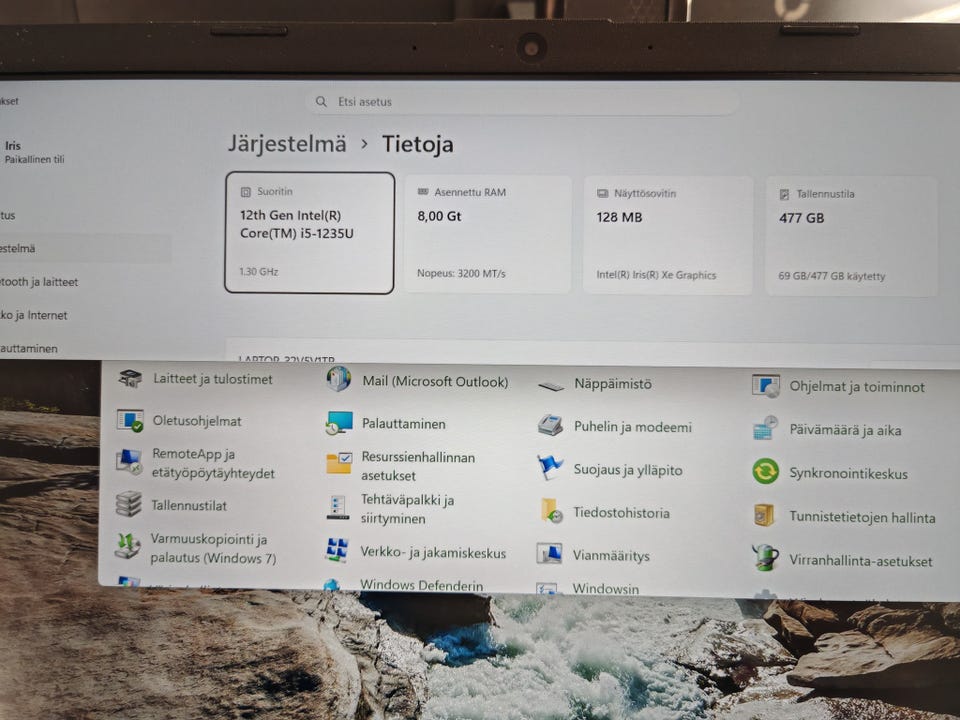960x720 pixels.
Task: Open the RemoteApp ja etätyöpöytäyhteydet icon
Action: pyautogui.click(x=129, y=462)
